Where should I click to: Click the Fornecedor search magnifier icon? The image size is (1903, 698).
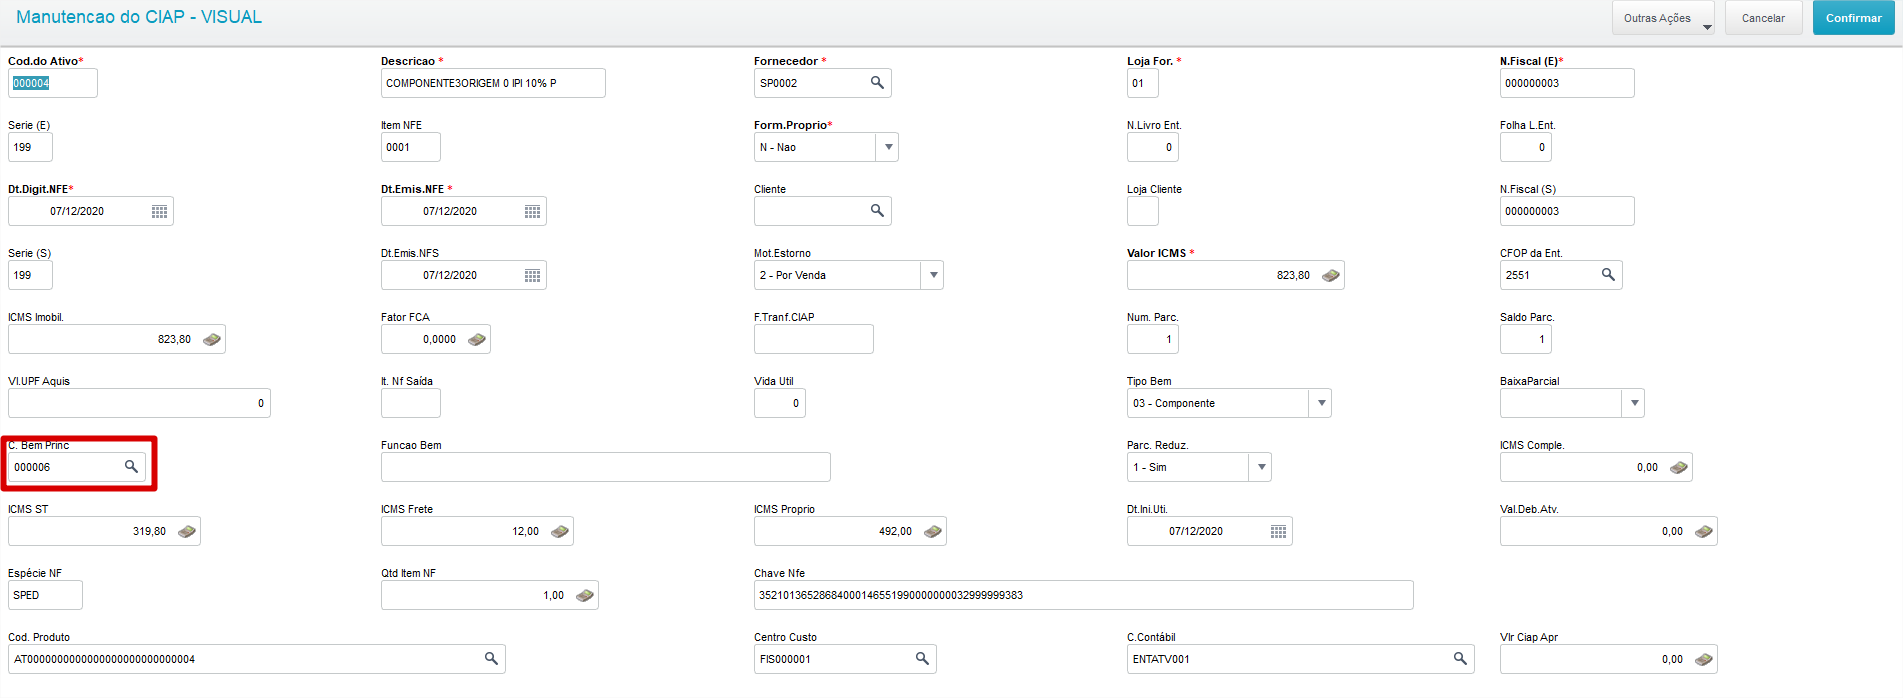pyautogui.click(x=877, y=83)
